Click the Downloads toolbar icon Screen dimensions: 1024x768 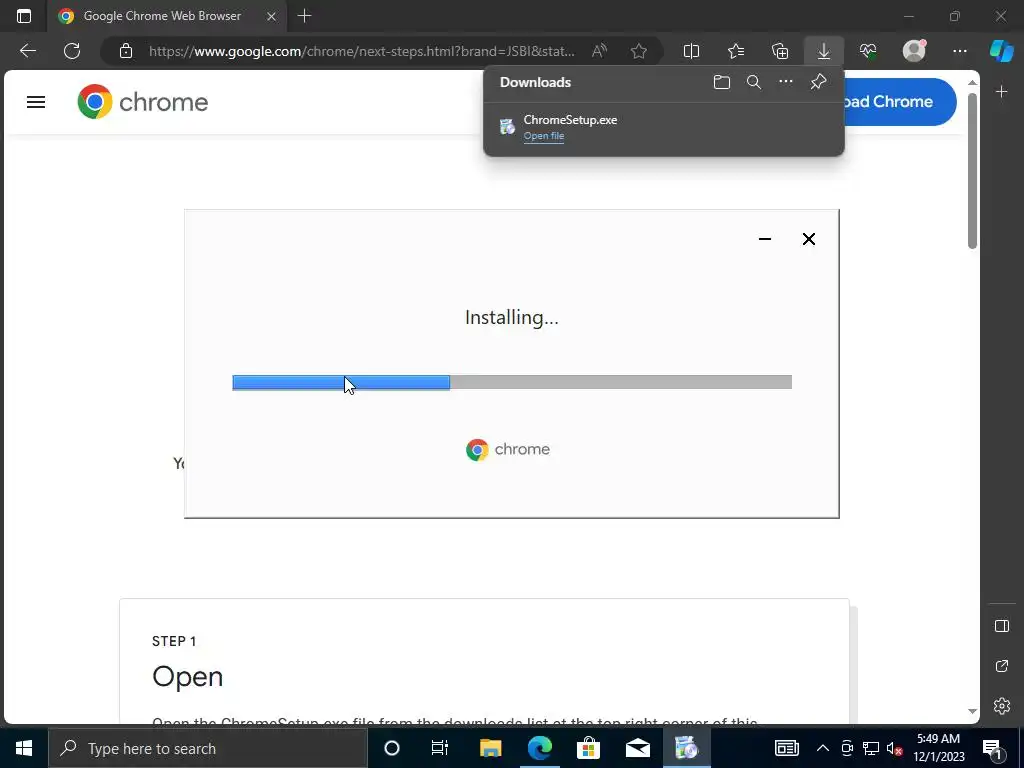(824, 51)
